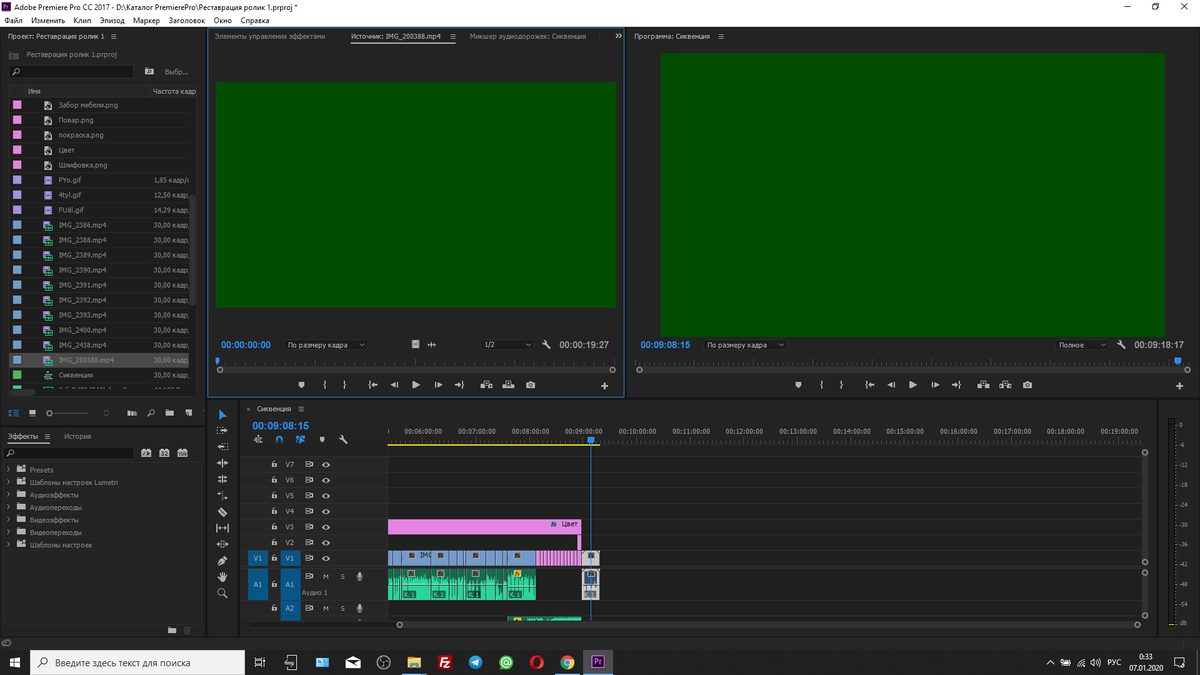This screenshot has height=675, width=1200.
Task: Switch to История tab
Action: (x=78, y=436)
